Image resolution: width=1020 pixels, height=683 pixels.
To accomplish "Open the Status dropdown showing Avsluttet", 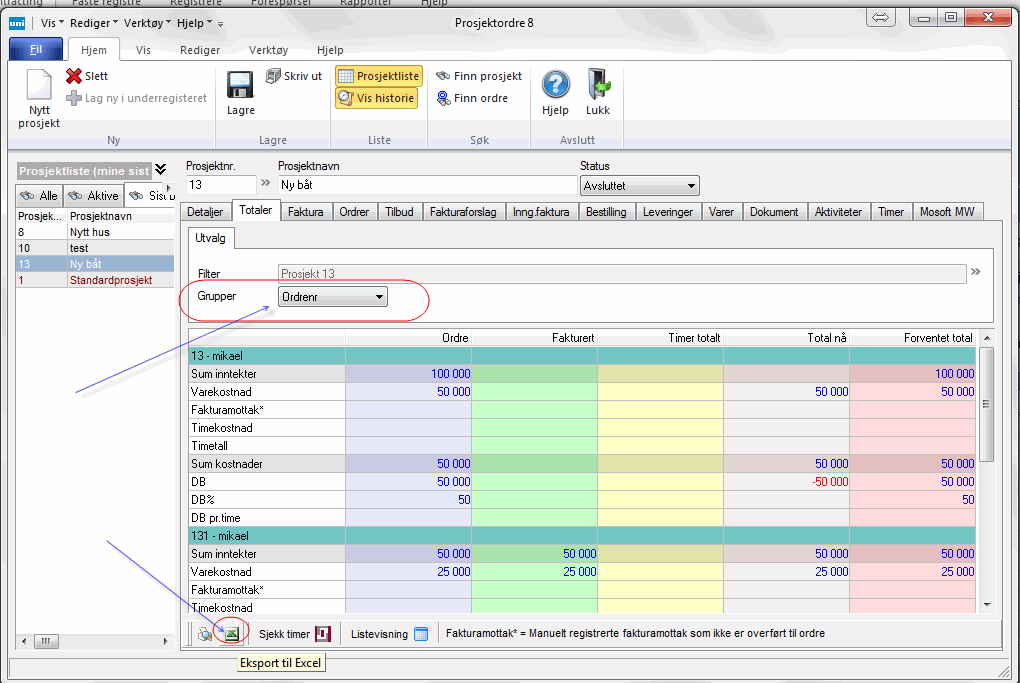I will pyautogui.click(x=639, y=186).
